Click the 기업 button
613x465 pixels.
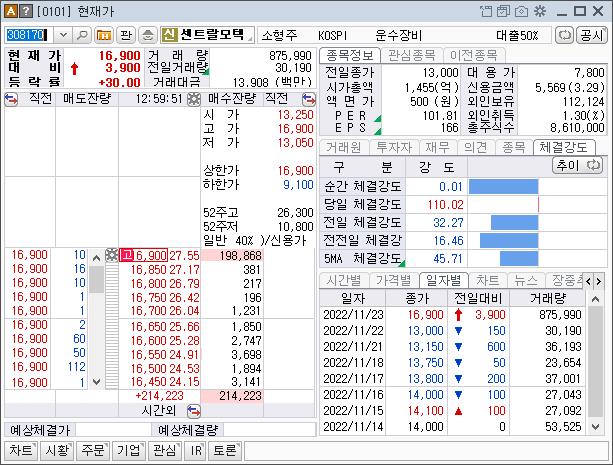pos(129,451)
